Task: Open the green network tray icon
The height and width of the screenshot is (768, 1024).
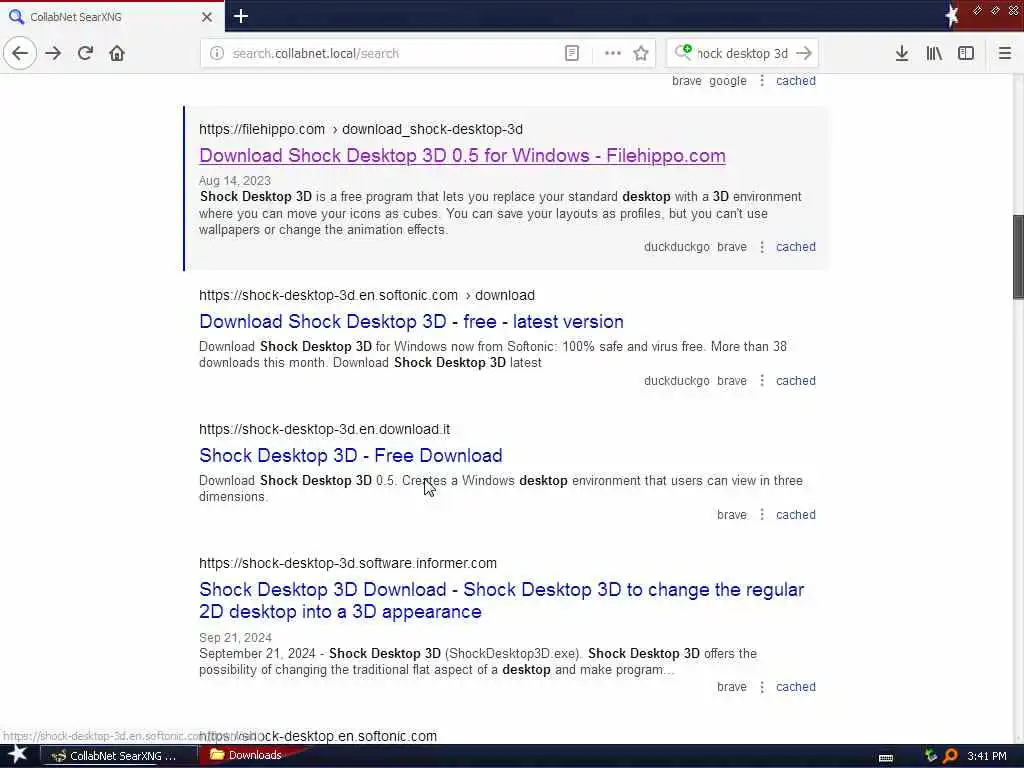Action: 931,756
